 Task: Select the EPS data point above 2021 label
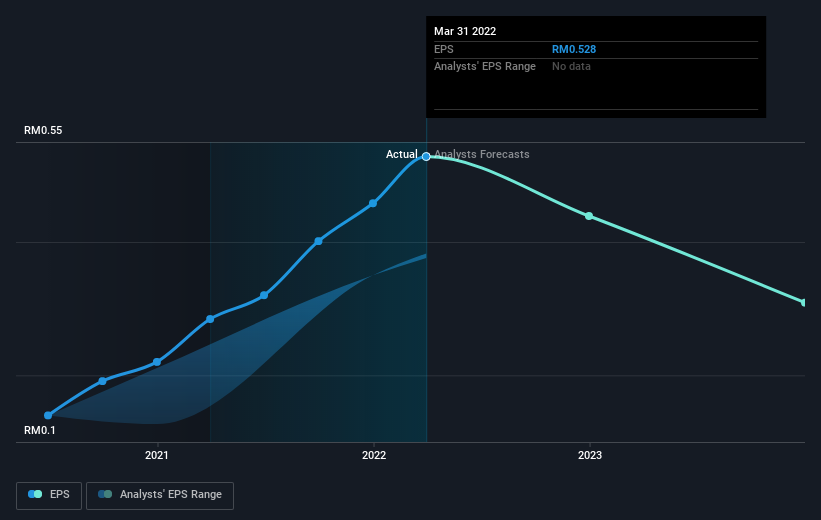point(157,362)
